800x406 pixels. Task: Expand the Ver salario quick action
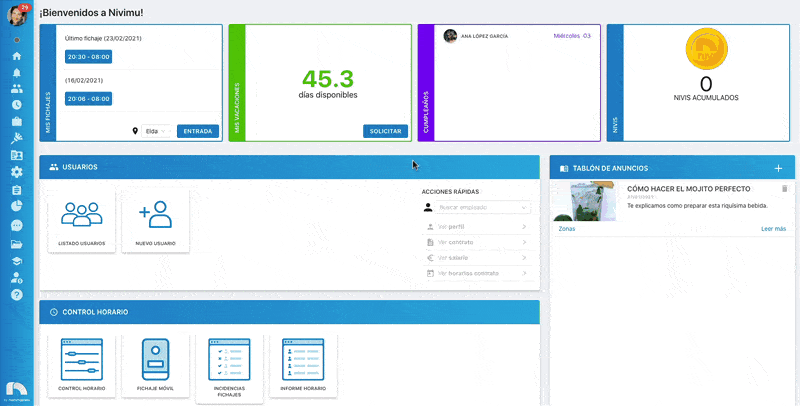coord(477,258)
